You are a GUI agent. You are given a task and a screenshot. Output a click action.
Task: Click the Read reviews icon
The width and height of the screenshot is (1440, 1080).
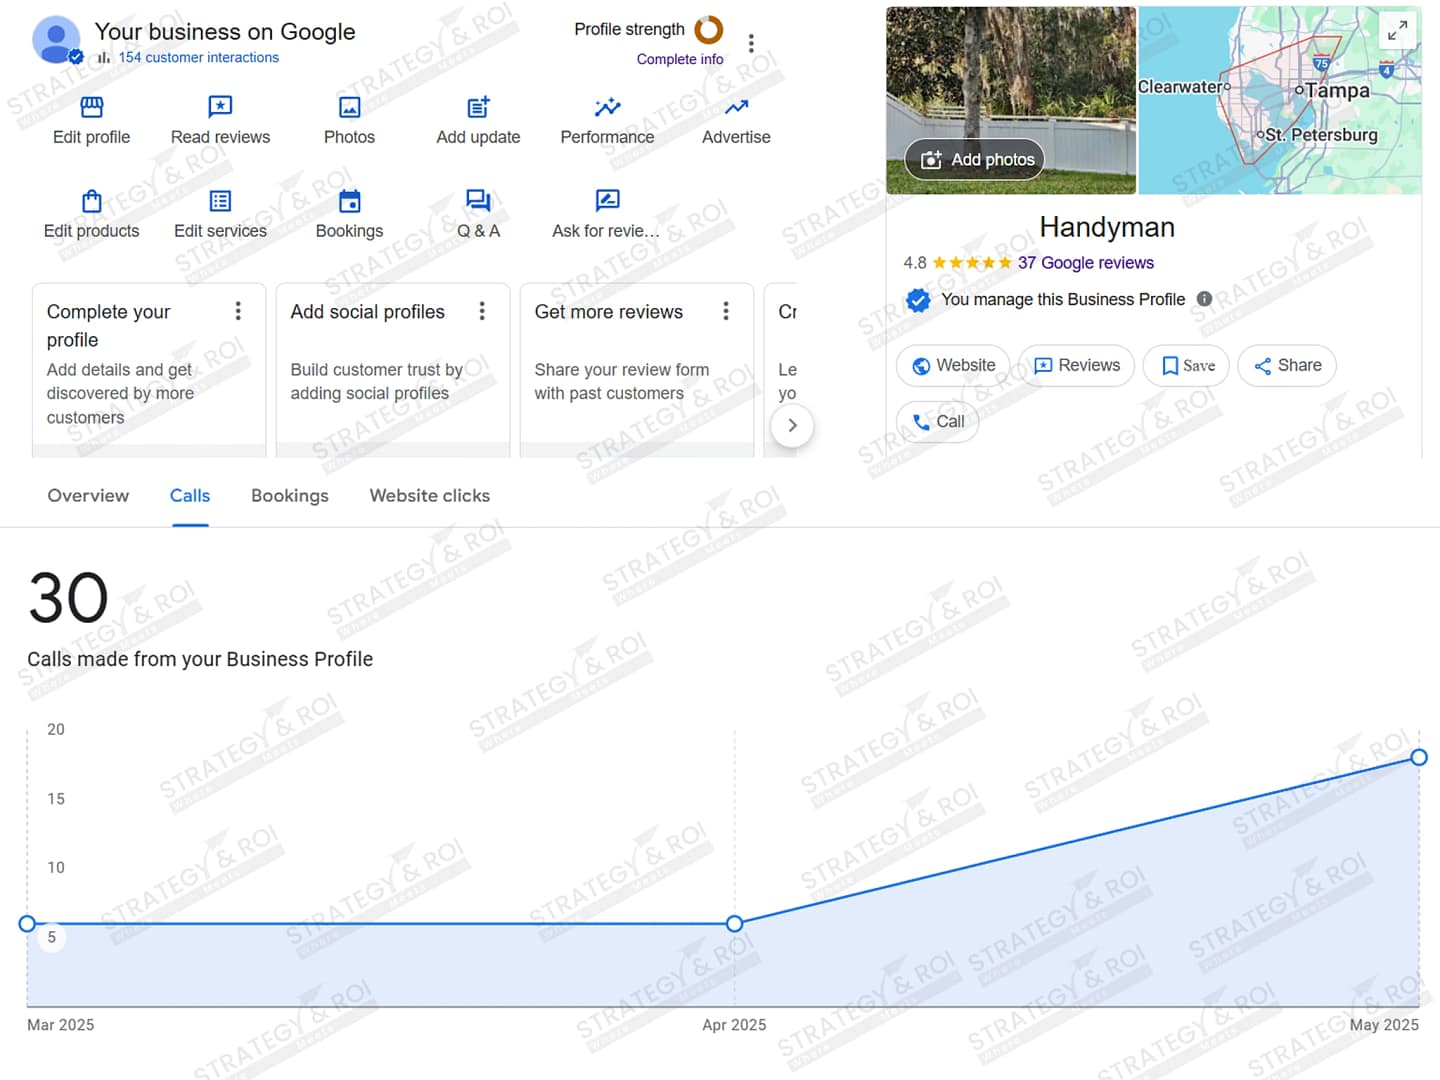click(220, 107)
